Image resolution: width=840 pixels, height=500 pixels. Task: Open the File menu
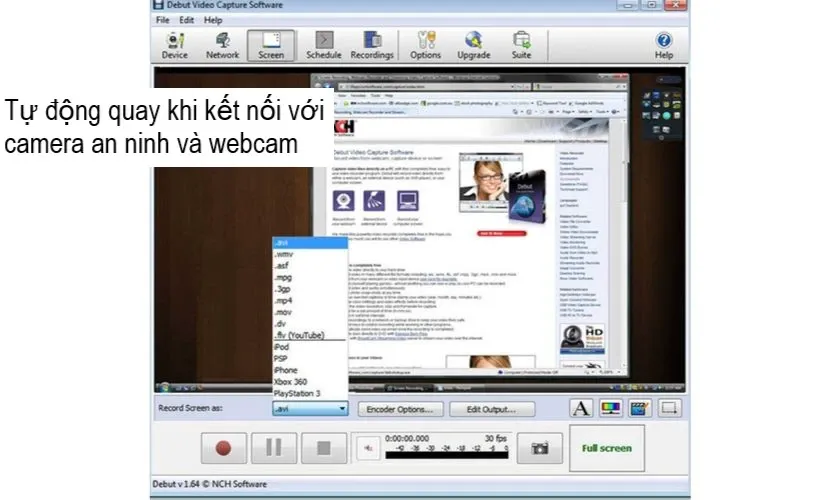[162, 20]
